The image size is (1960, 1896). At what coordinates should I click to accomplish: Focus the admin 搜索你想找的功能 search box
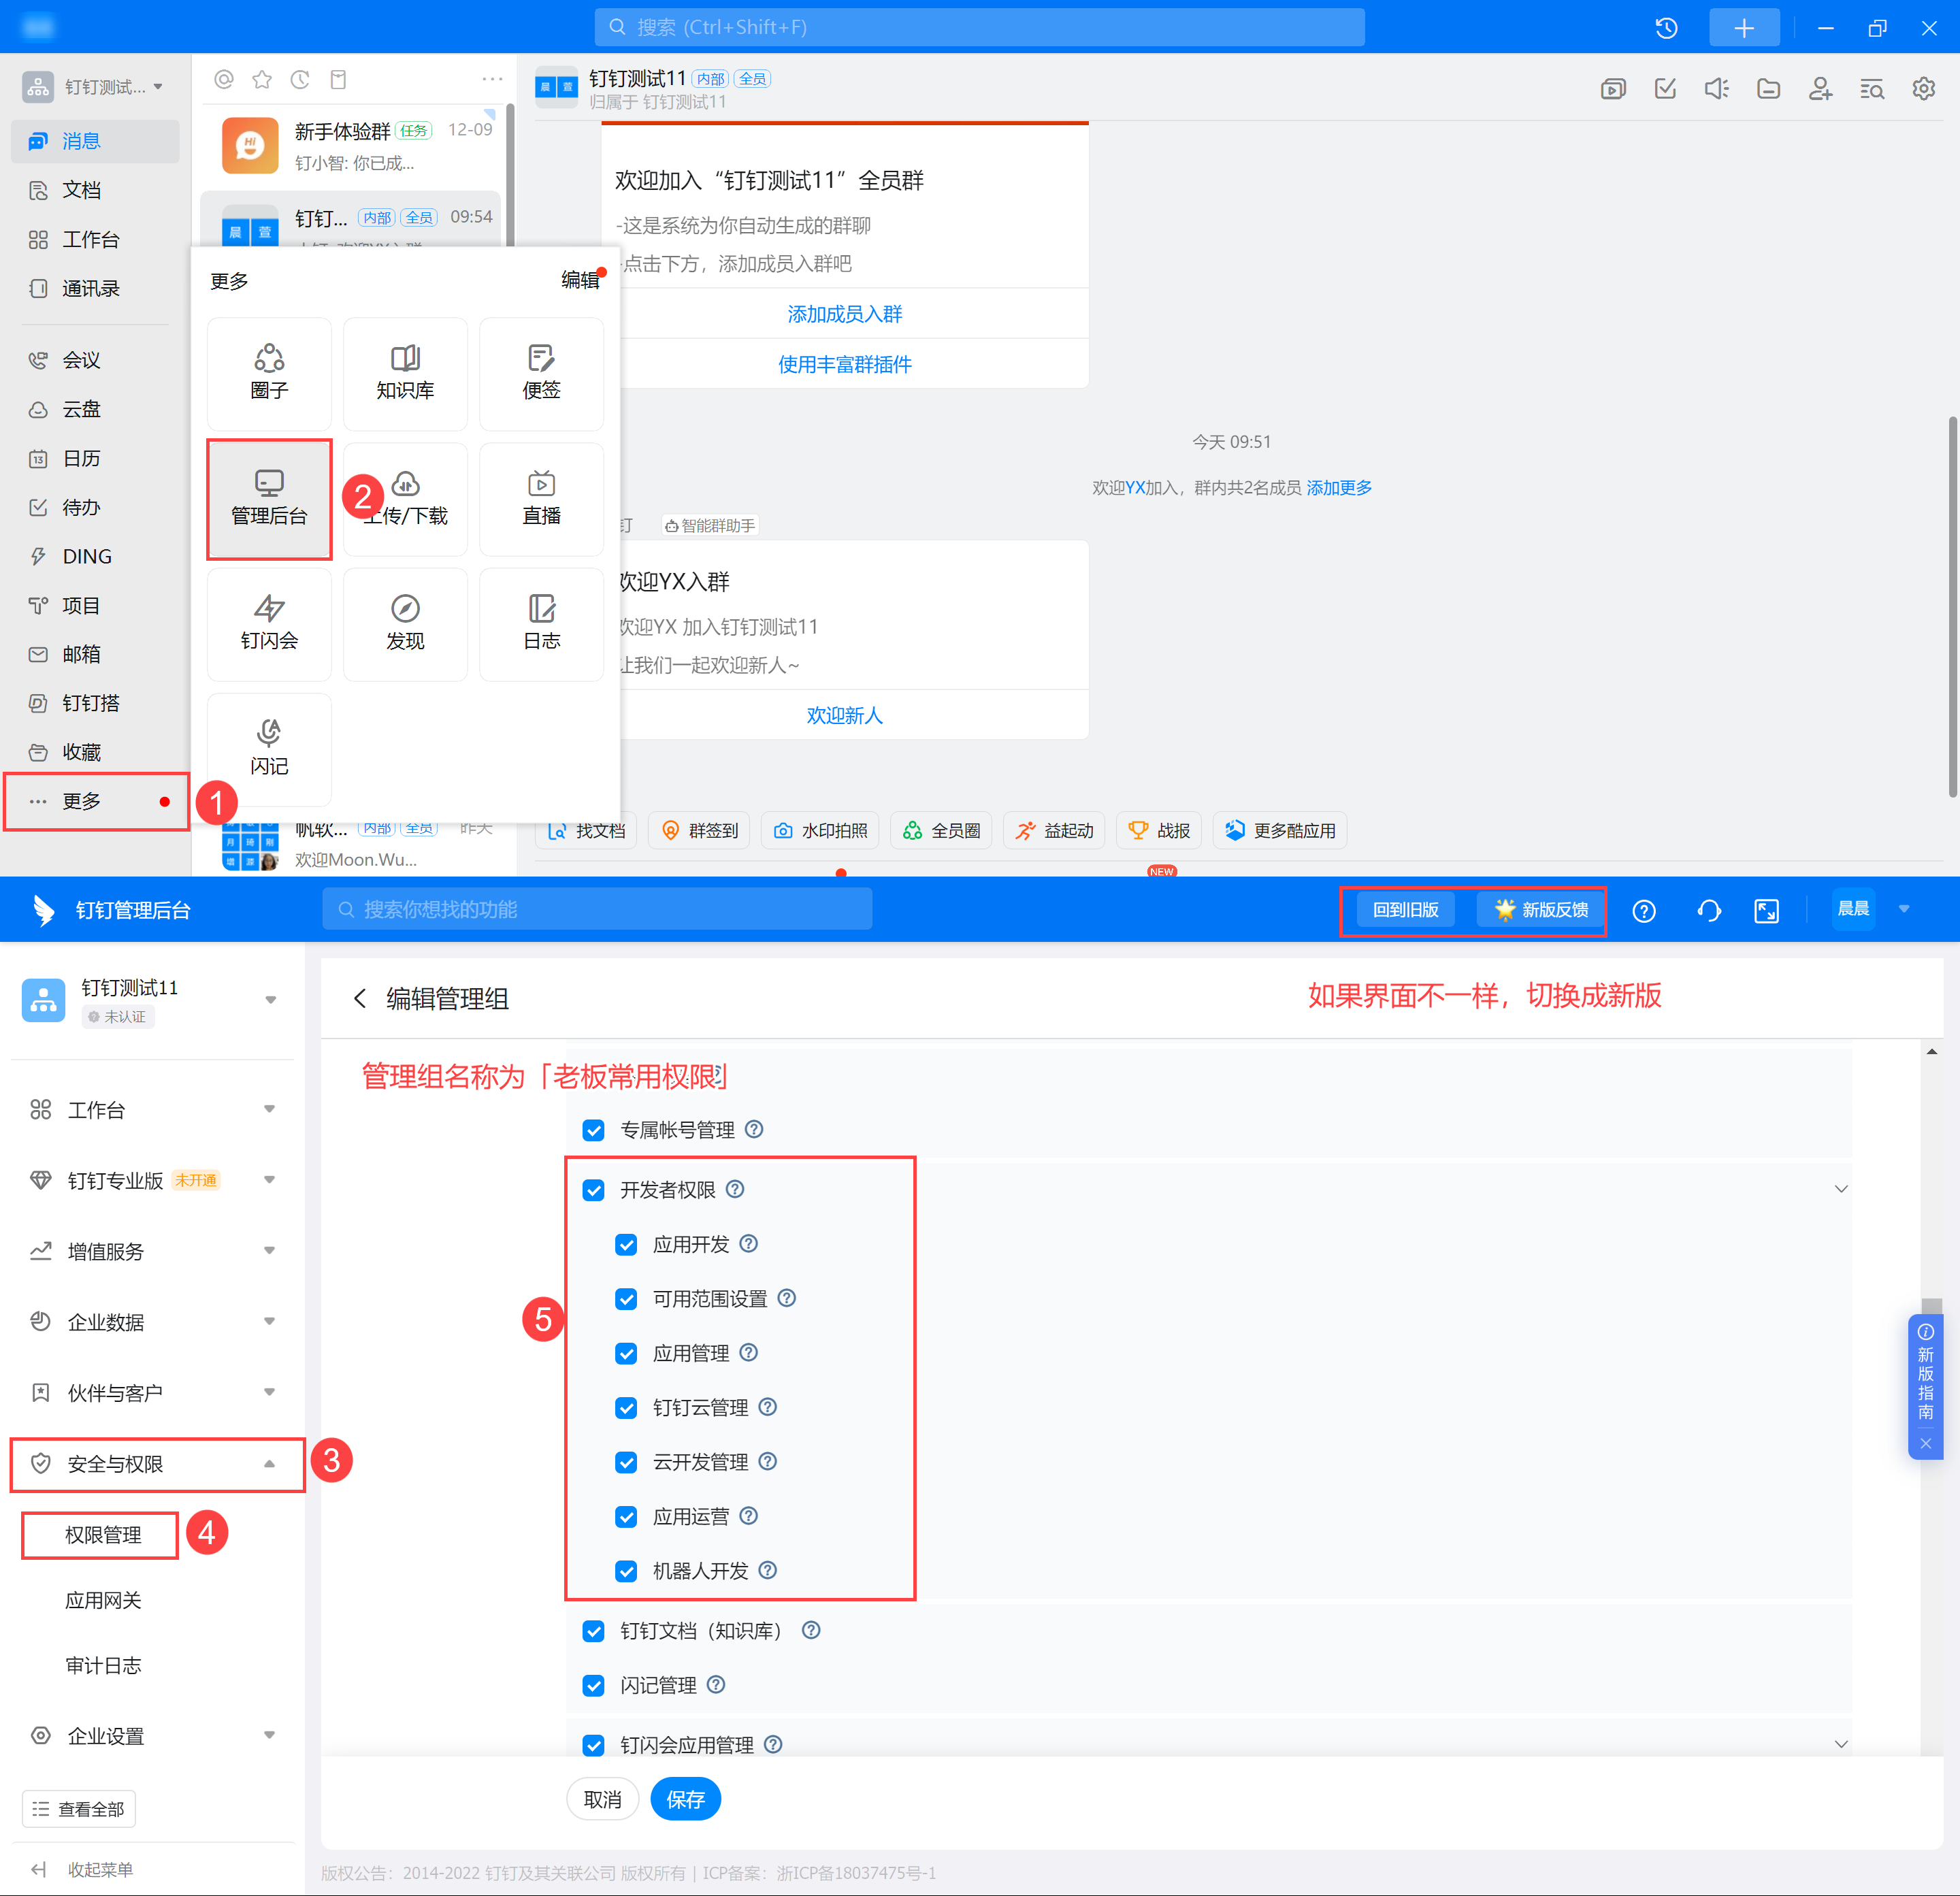[x=597, y=909]
